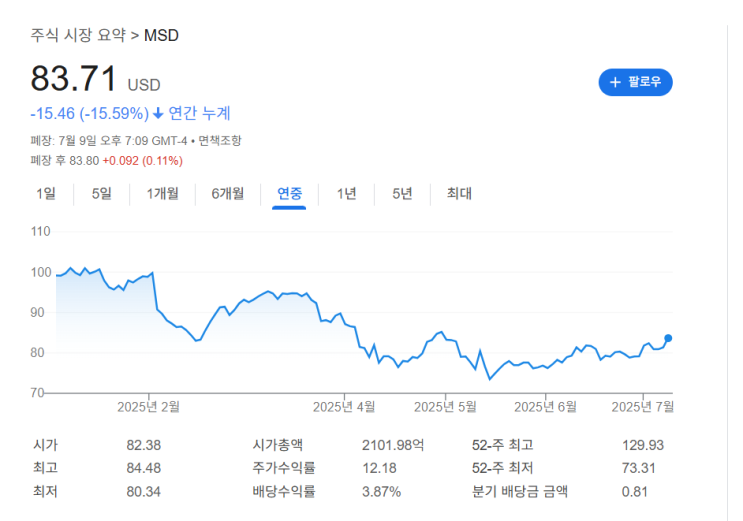Click the 최고 value 84.48
The height and width of the screenshot is (521, 743).
144,468
